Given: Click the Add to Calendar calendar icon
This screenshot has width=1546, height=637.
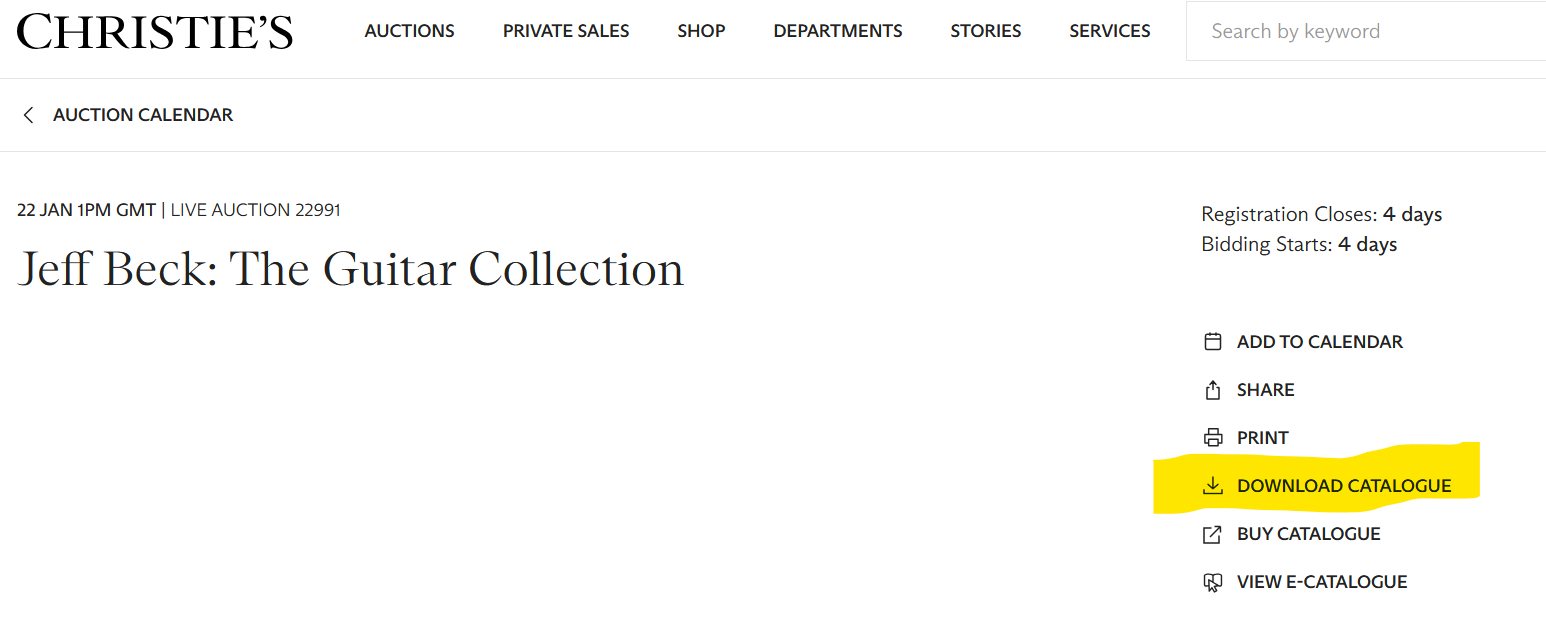Looking at the screenshot, I should tap(1213, 342).
